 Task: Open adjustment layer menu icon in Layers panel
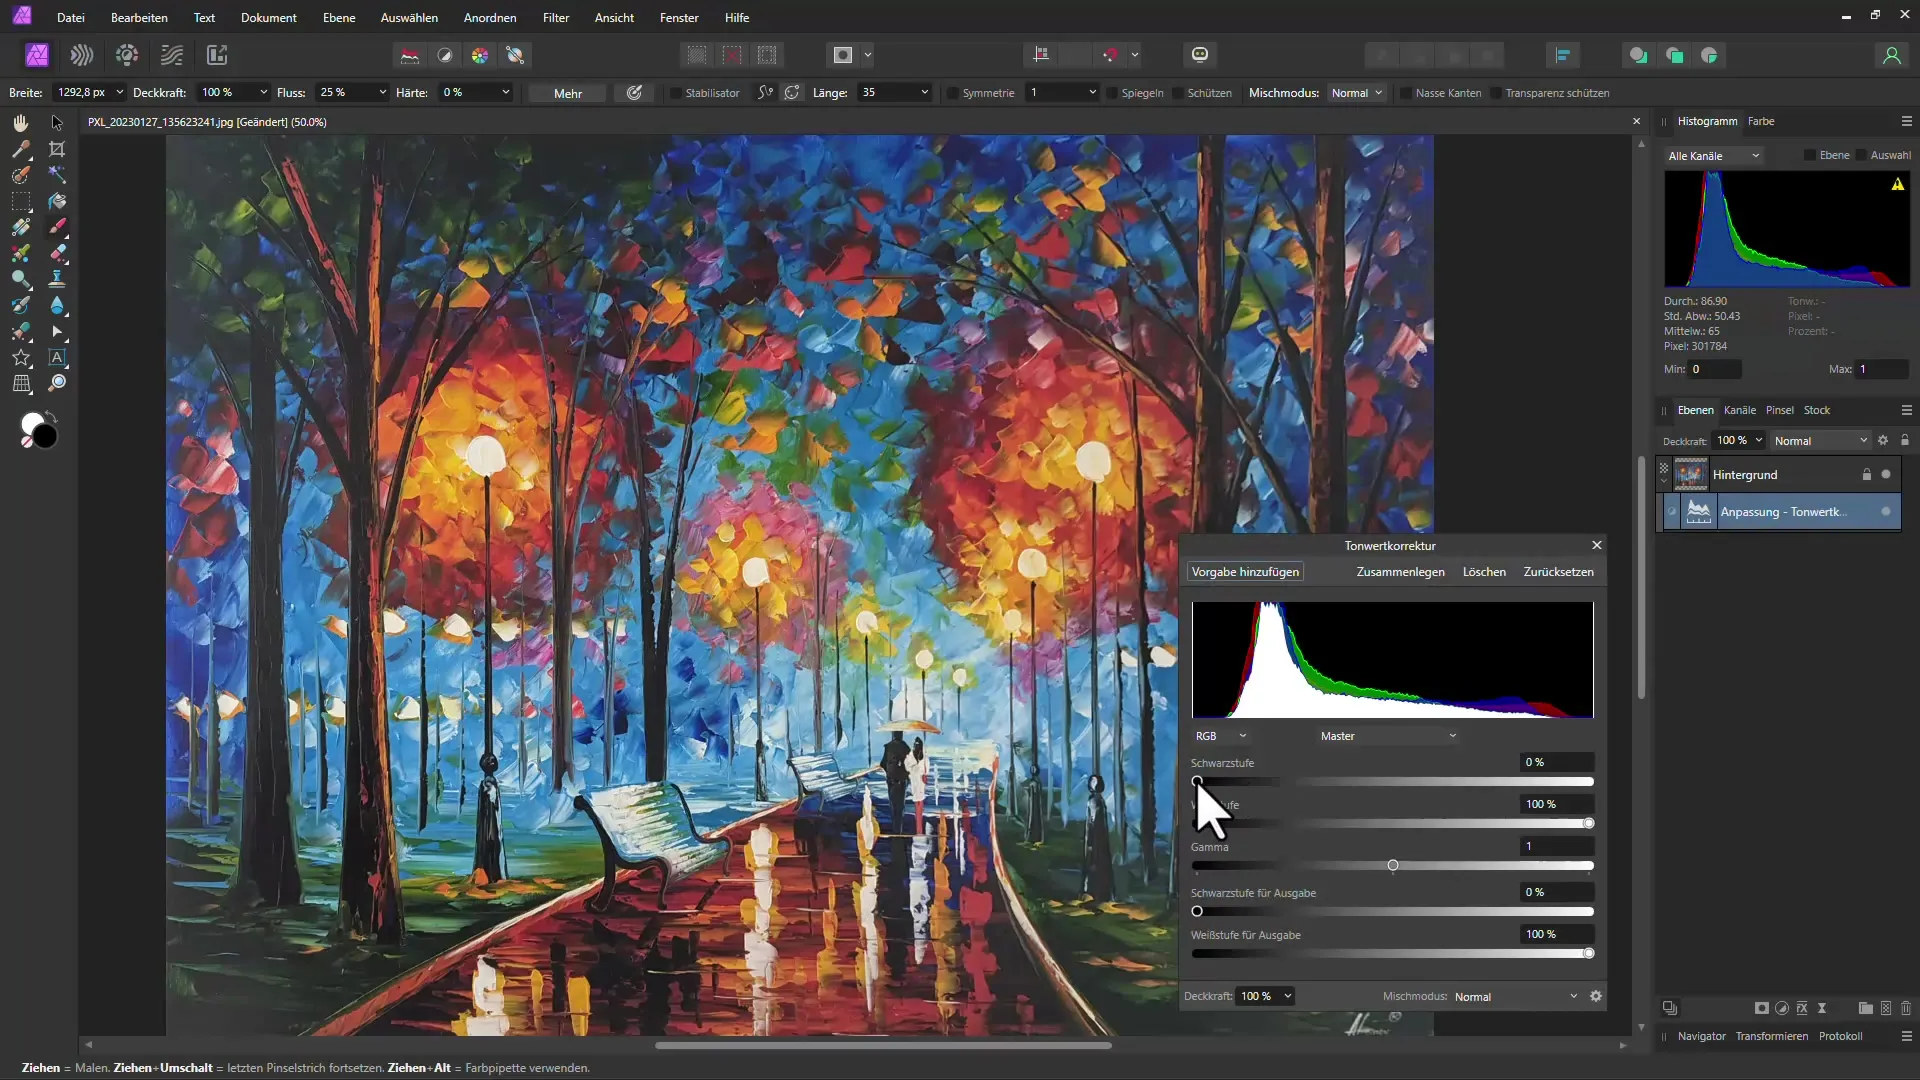pos(1782,1008)
